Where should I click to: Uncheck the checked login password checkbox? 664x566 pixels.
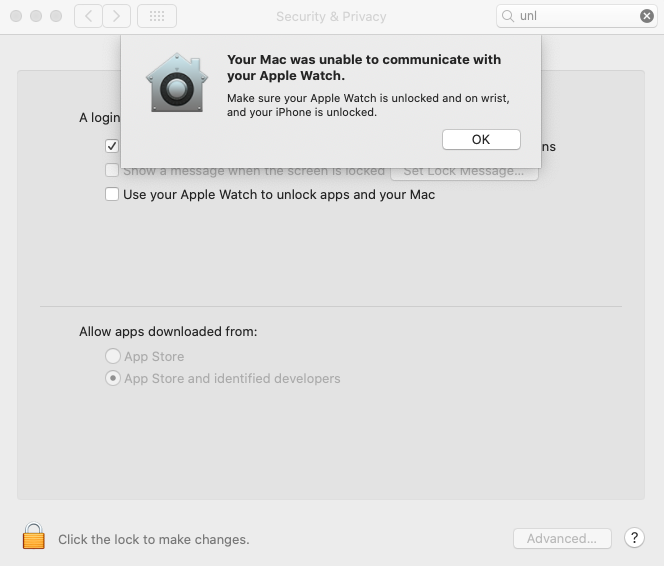pos(112,146)
